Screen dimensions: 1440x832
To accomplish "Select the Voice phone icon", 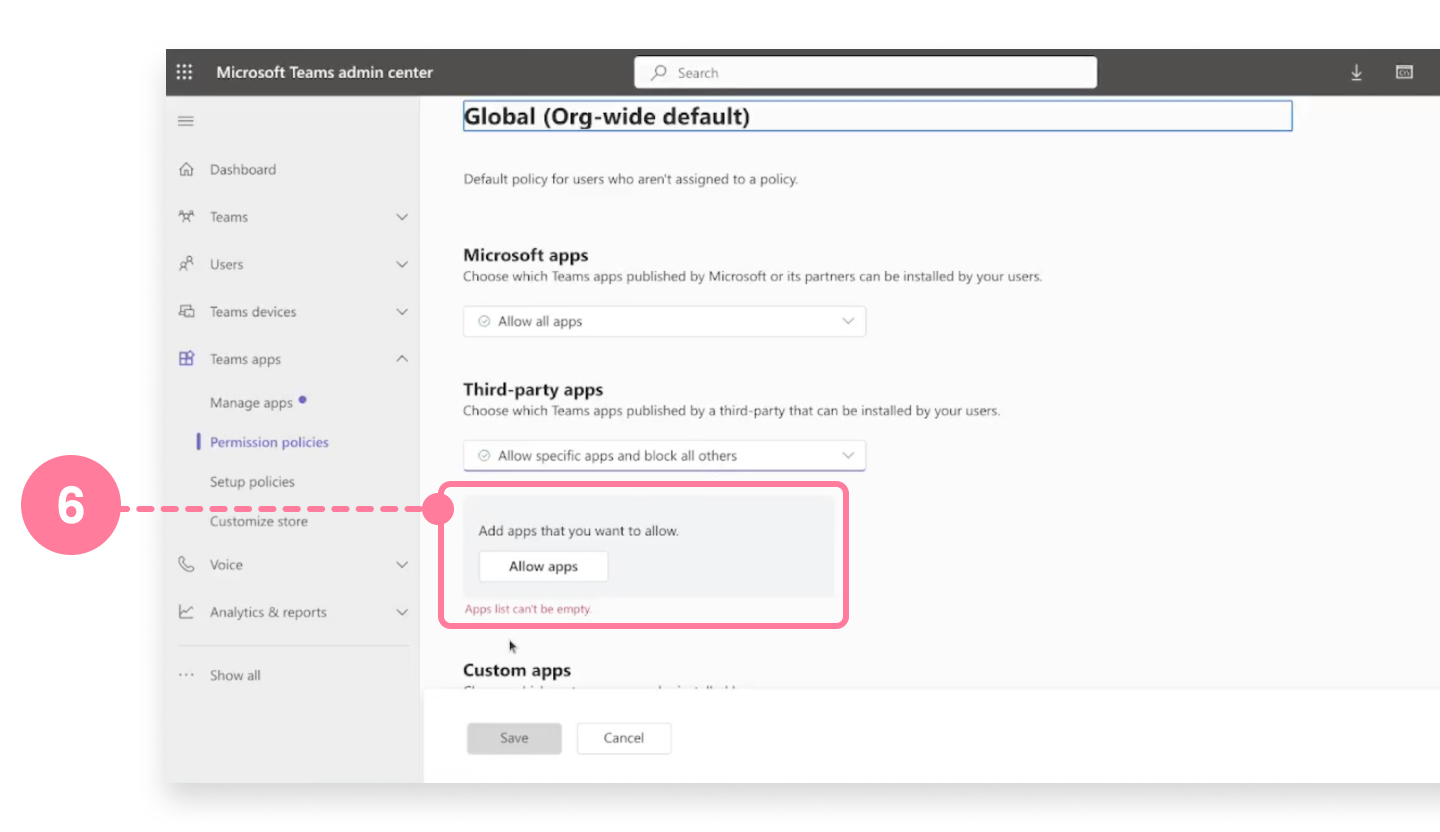I will [186, 564].
